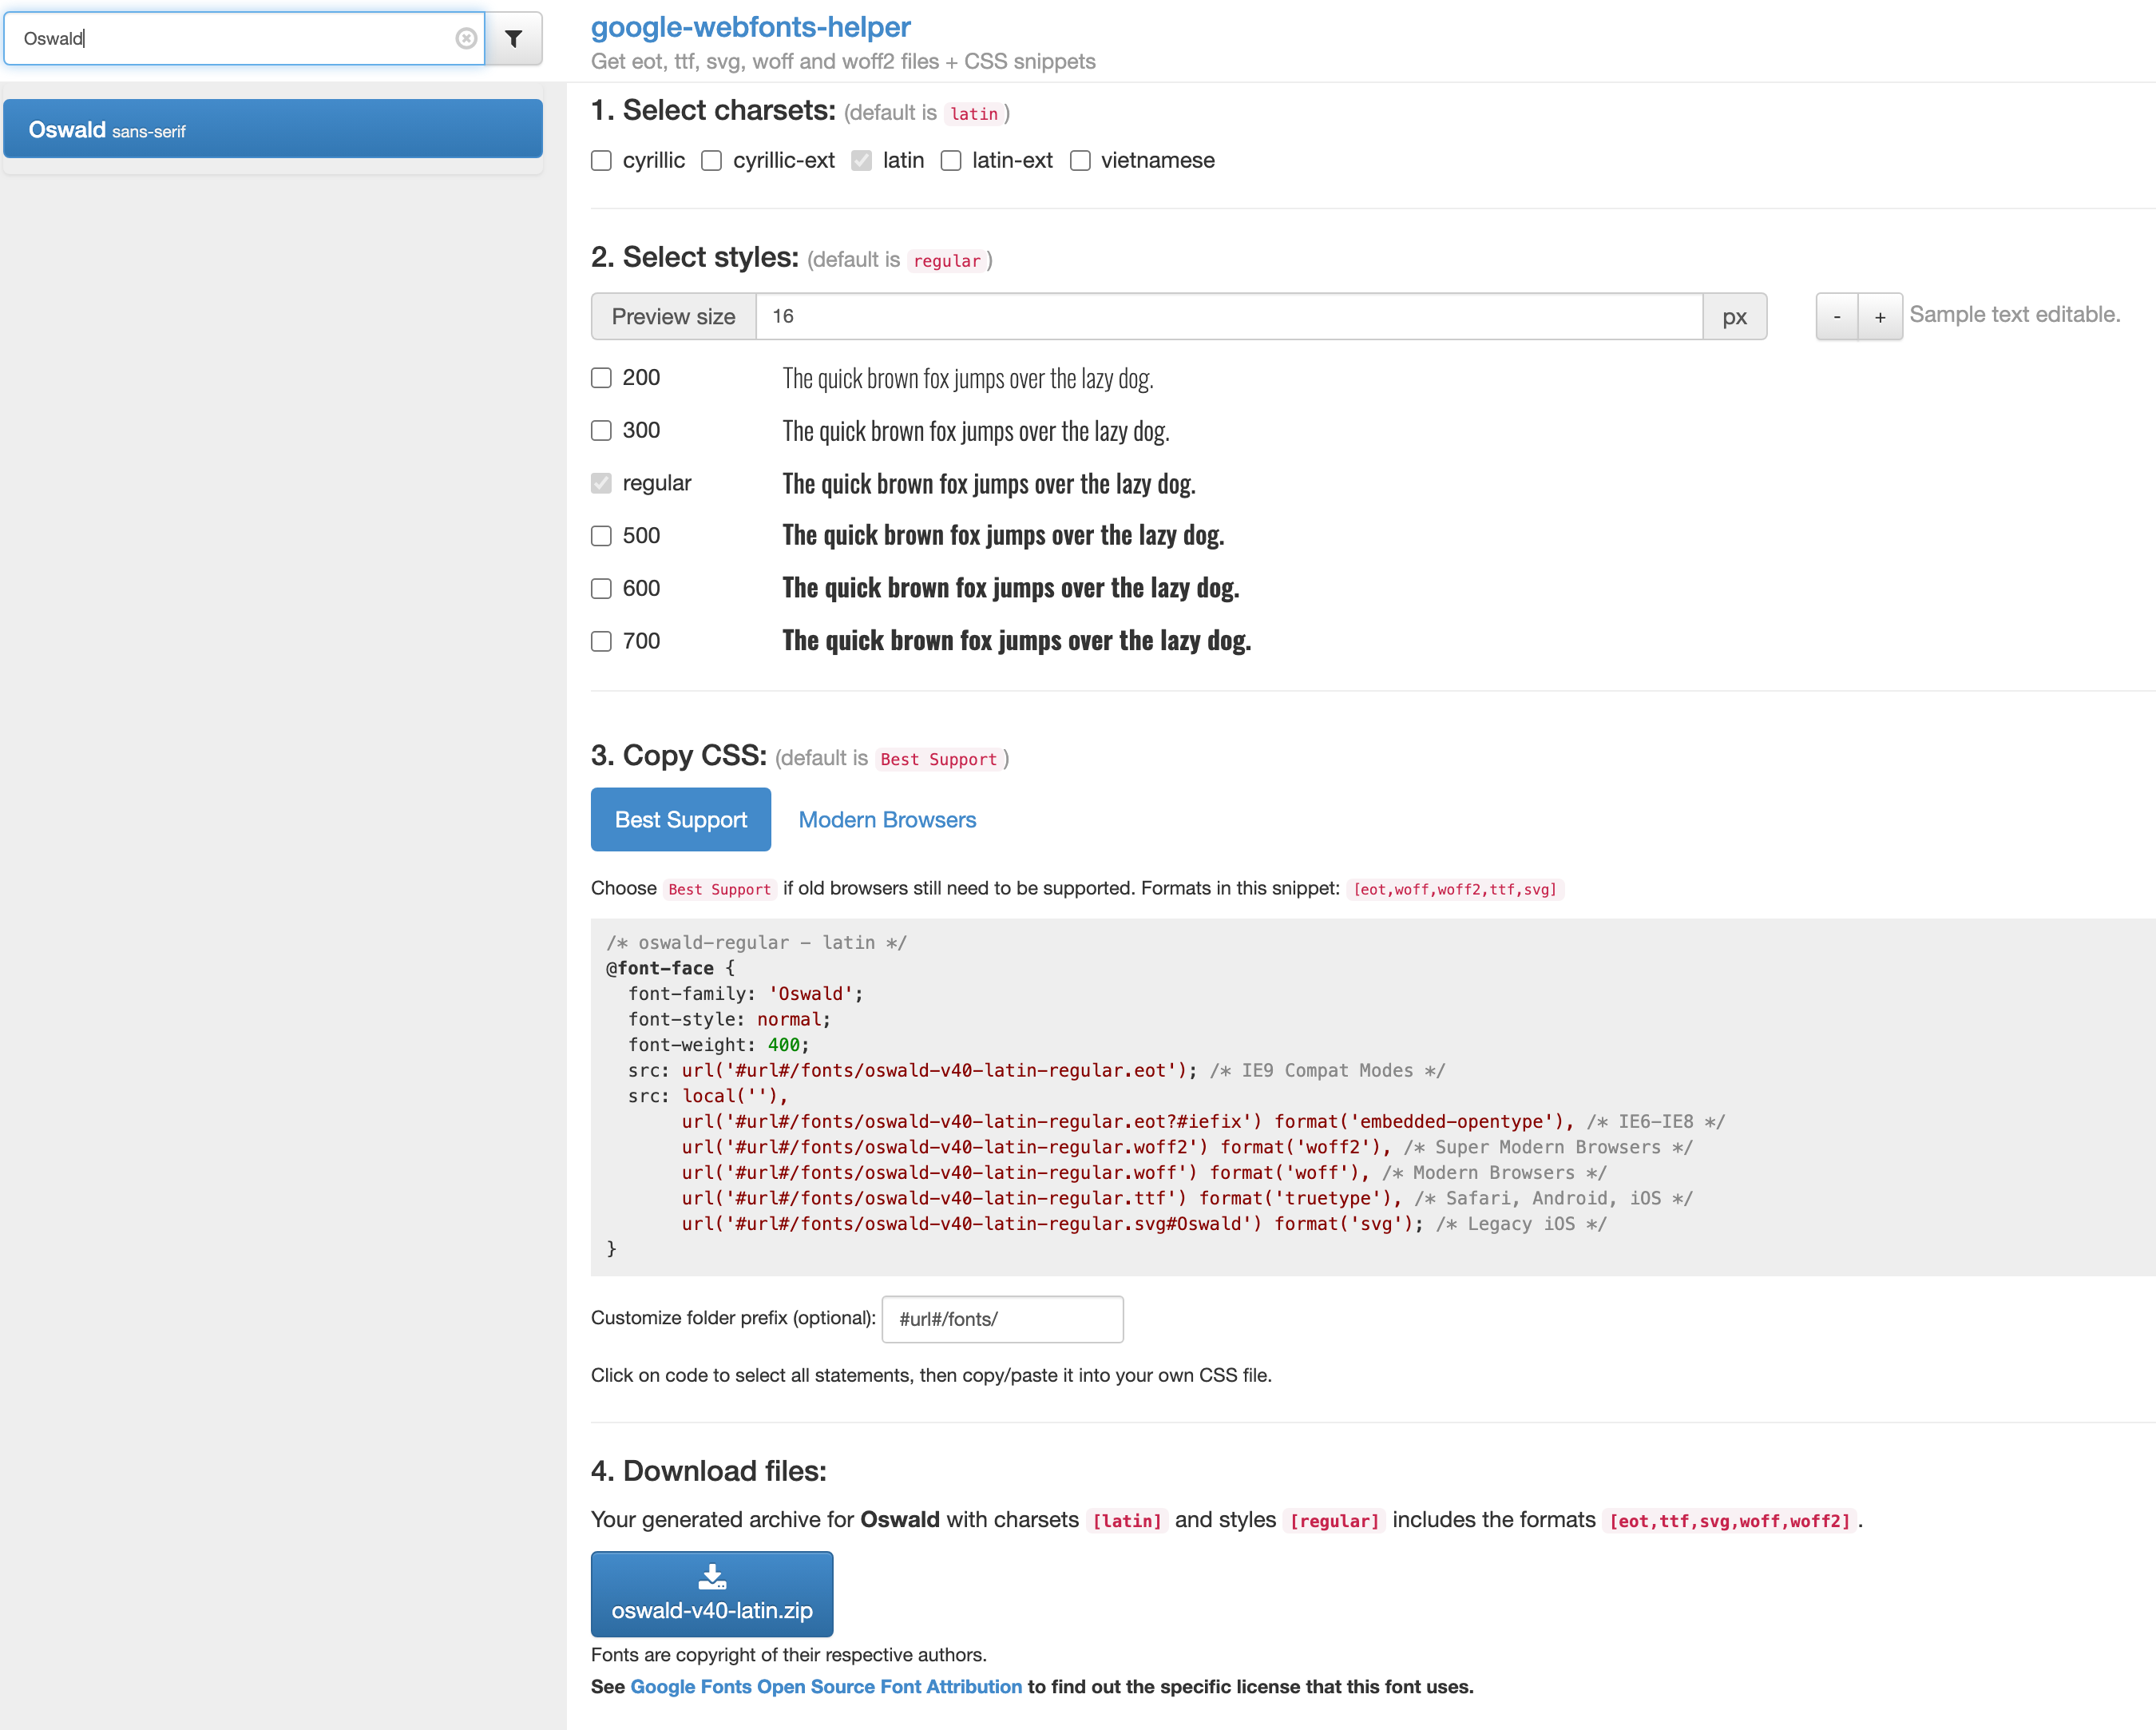The width and height of the screenshot is (2156, 1730).
Task: Check the 600 weight style
Action: coord(601,589)
